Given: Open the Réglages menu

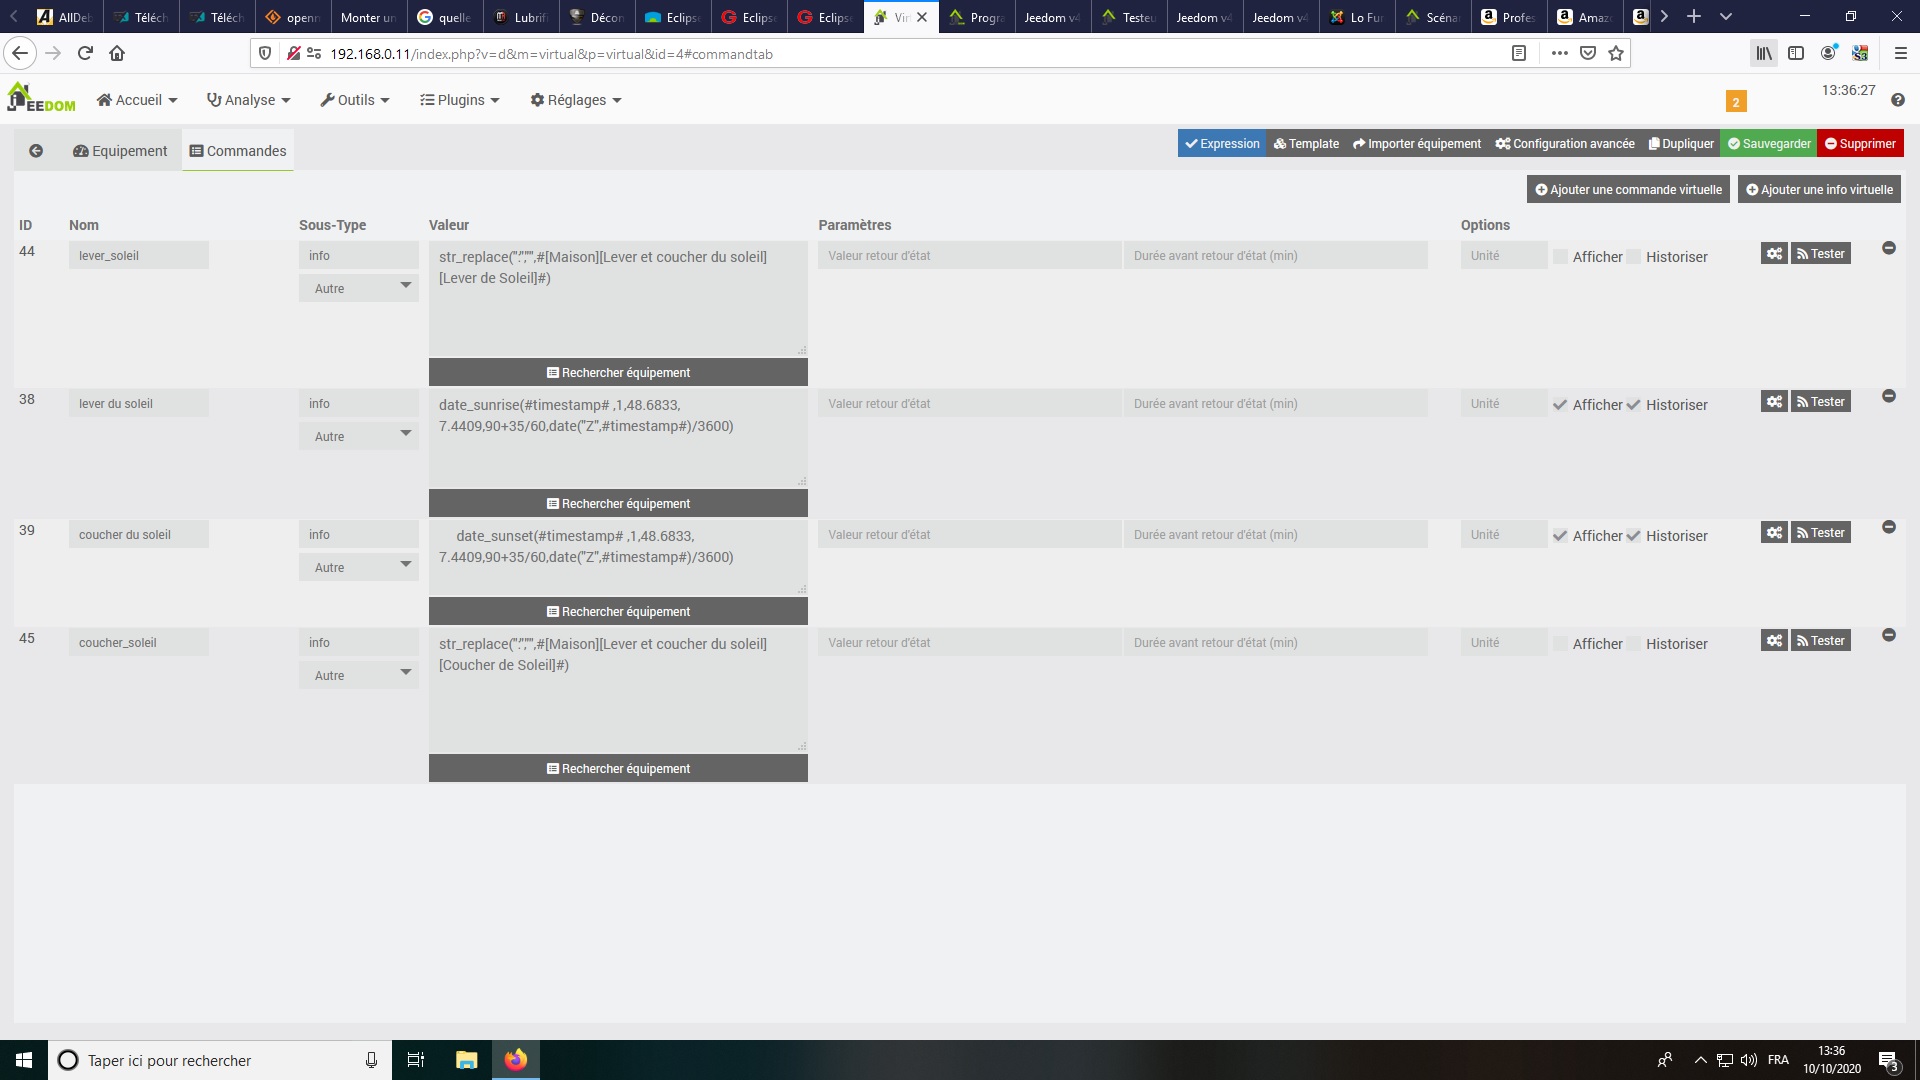Looking at the screenshot, I should 576,100.
